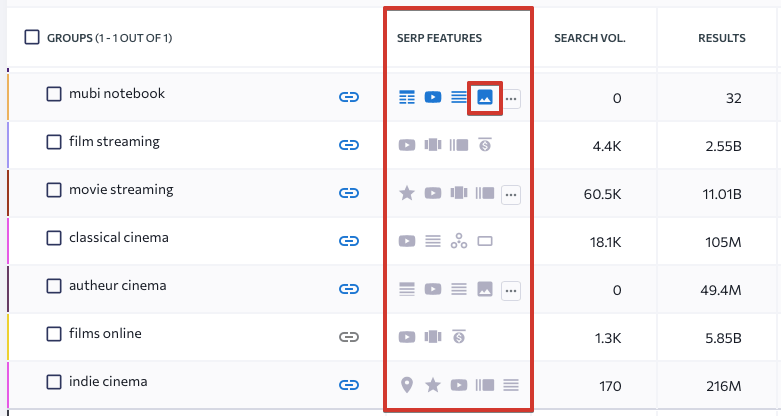
Task: Click the video icon in mubi notebook row
Action: pos(433,97)
